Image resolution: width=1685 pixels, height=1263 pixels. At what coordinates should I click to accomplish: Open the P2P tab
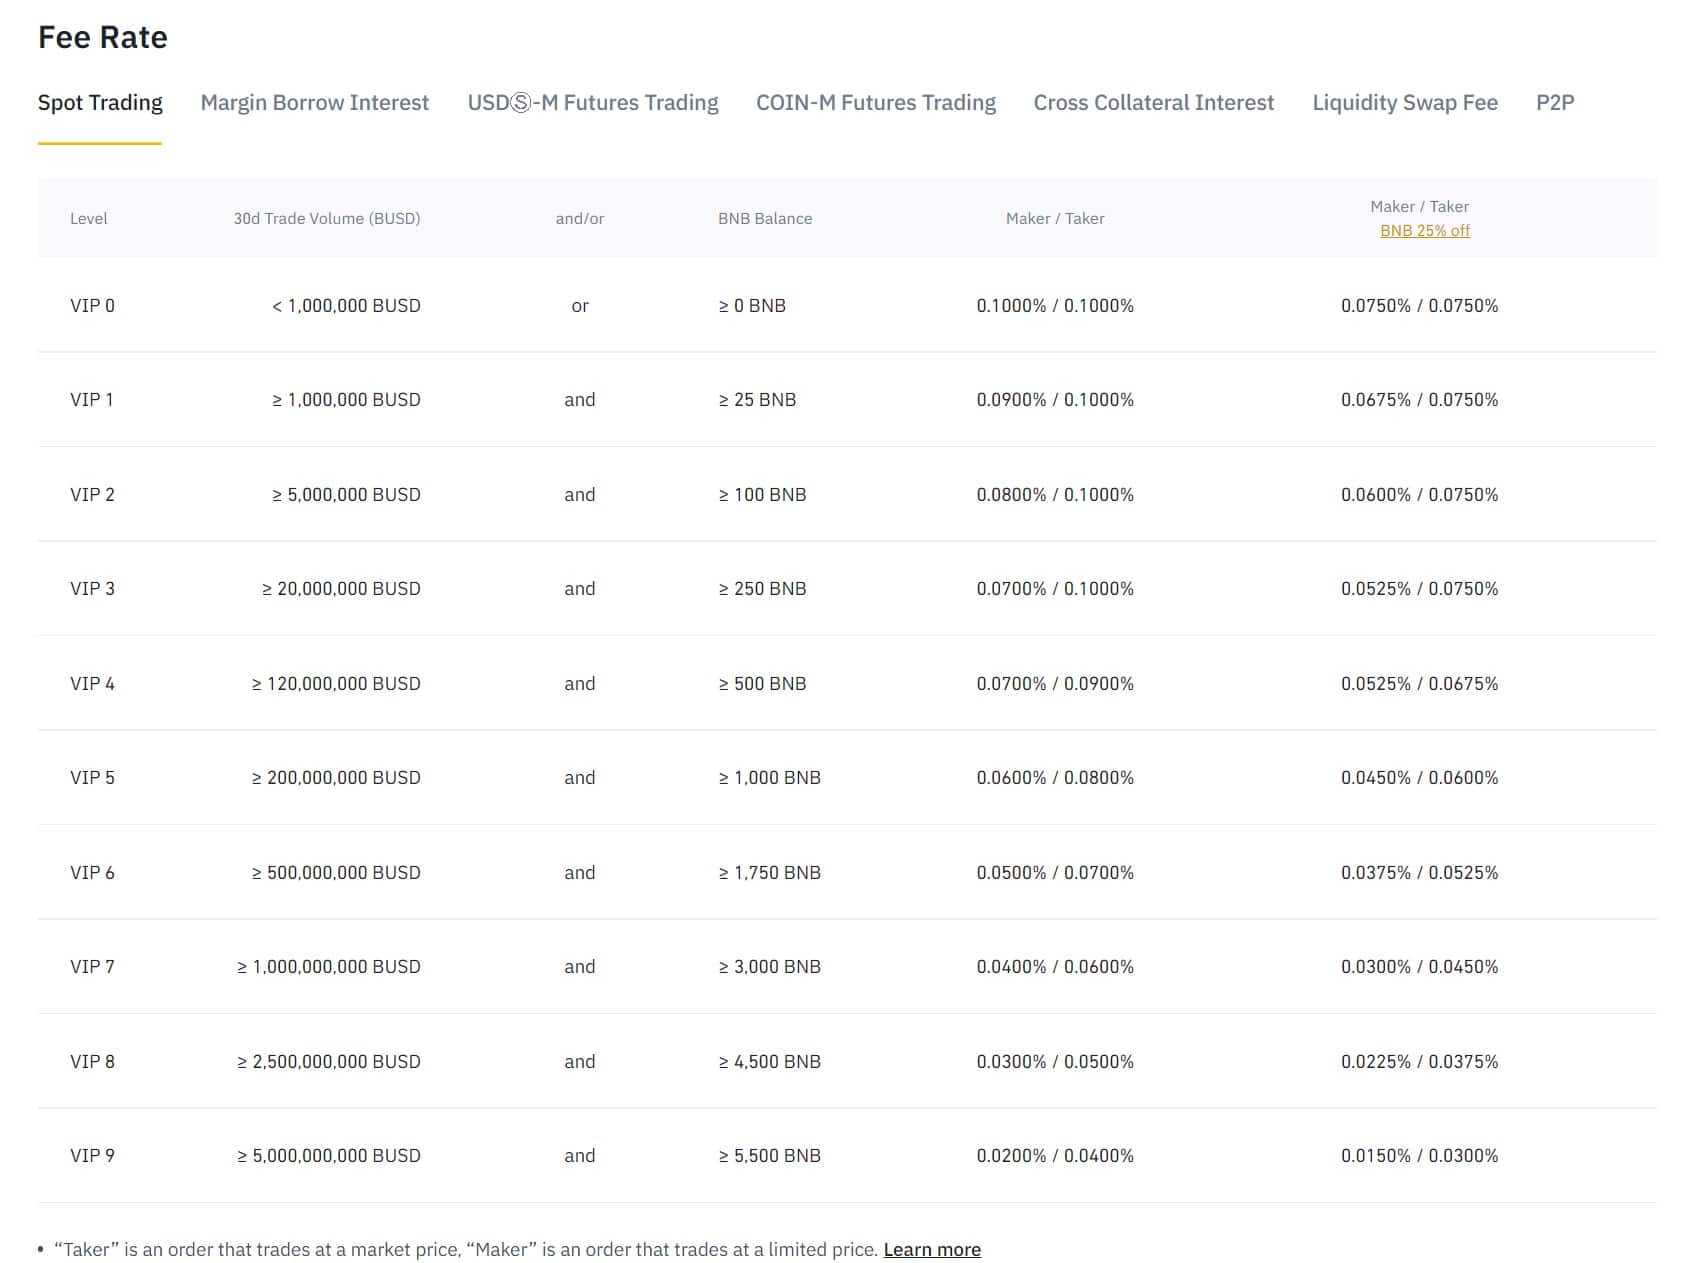tap(1554, 103)
